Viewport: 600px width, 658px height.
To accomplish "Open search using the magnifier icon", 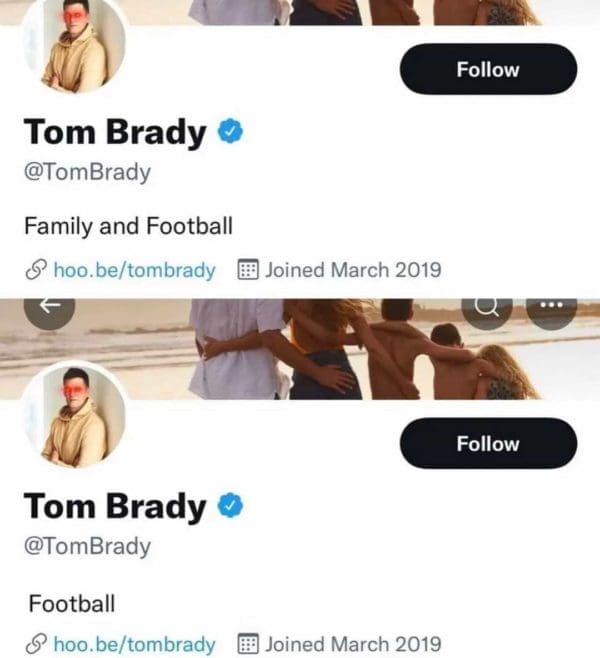I will tap(487, 307).
